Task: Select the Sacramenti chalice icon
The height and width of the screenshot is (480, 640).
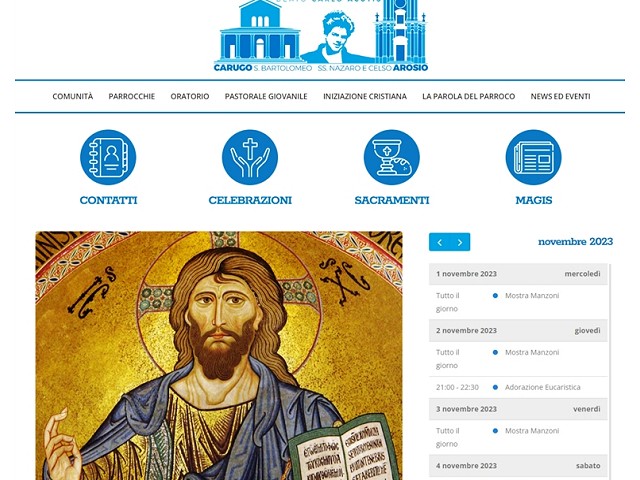Action: click(x=392, y=157)
